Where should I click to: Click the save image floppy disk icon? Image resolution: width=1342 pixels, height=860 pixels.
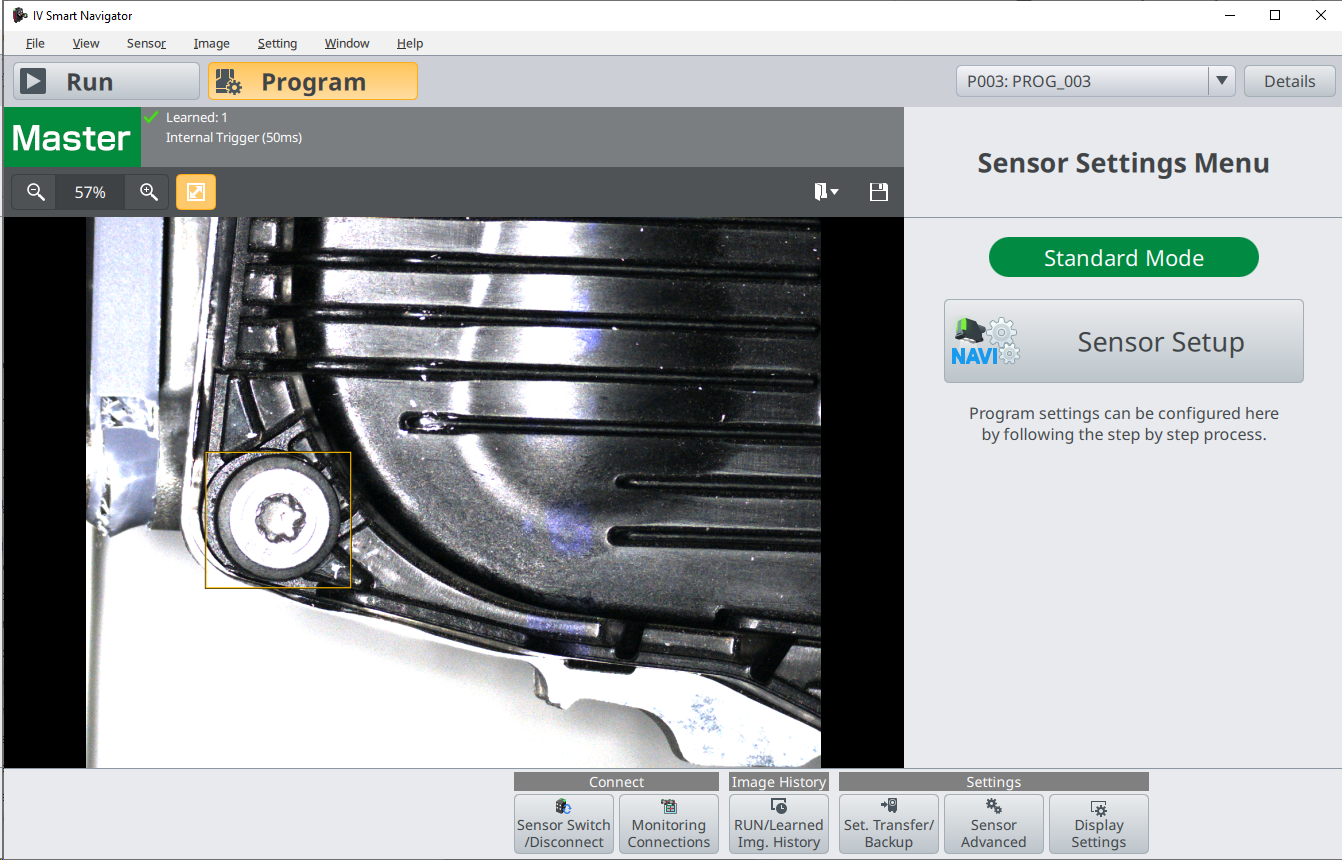point(879,192)
